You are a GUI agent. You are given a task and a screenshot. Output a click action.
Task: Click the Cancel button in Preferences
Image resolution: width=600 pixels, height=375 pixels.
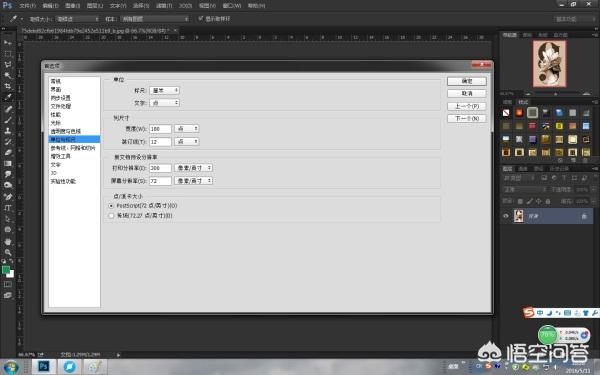467,93
